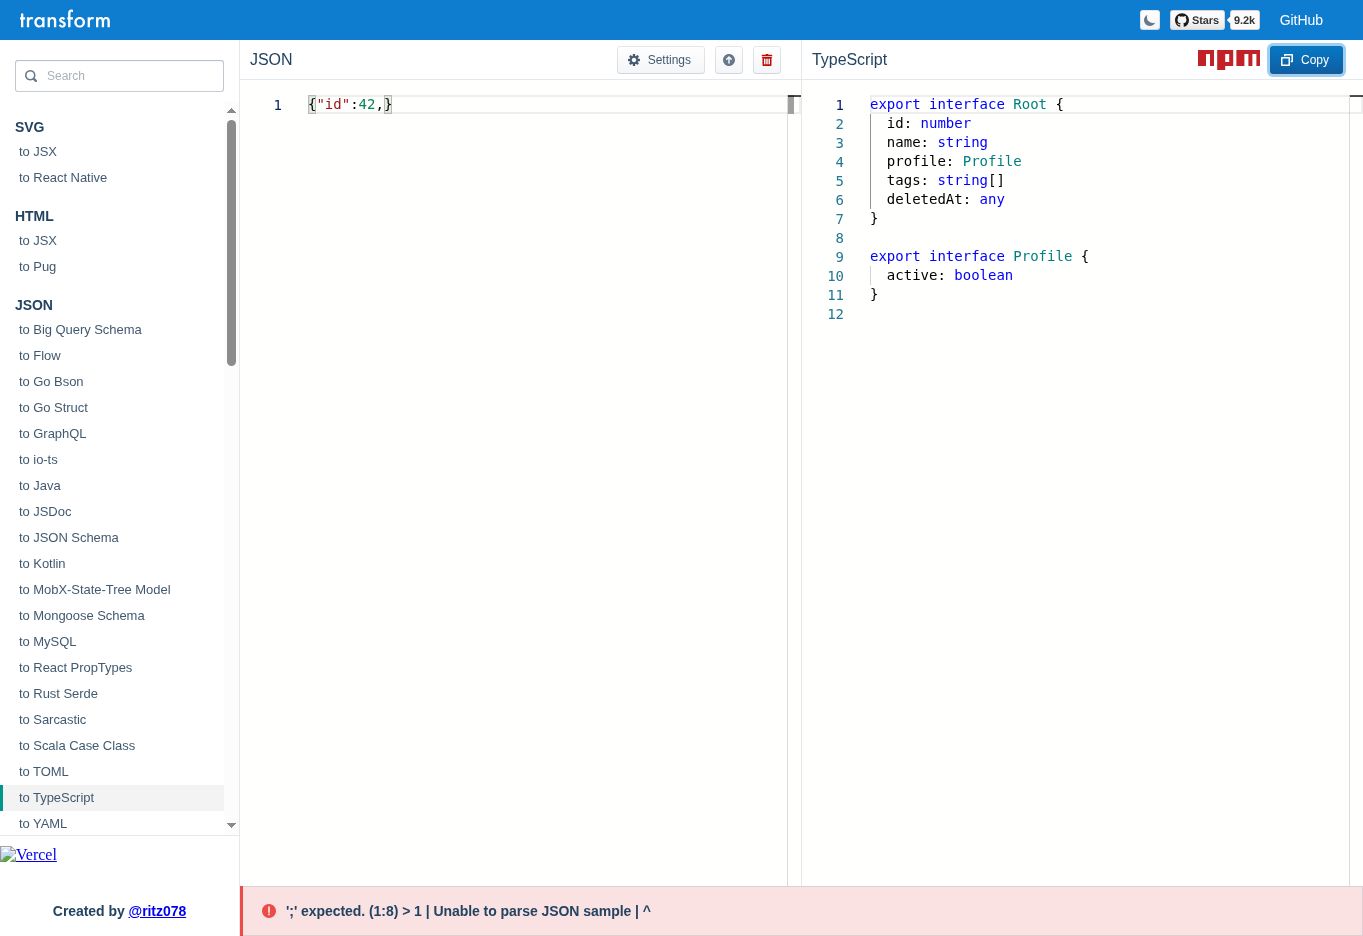Choose to MobX-State-Tree Model
This screenshot has width=1363, height=936.
95,590
